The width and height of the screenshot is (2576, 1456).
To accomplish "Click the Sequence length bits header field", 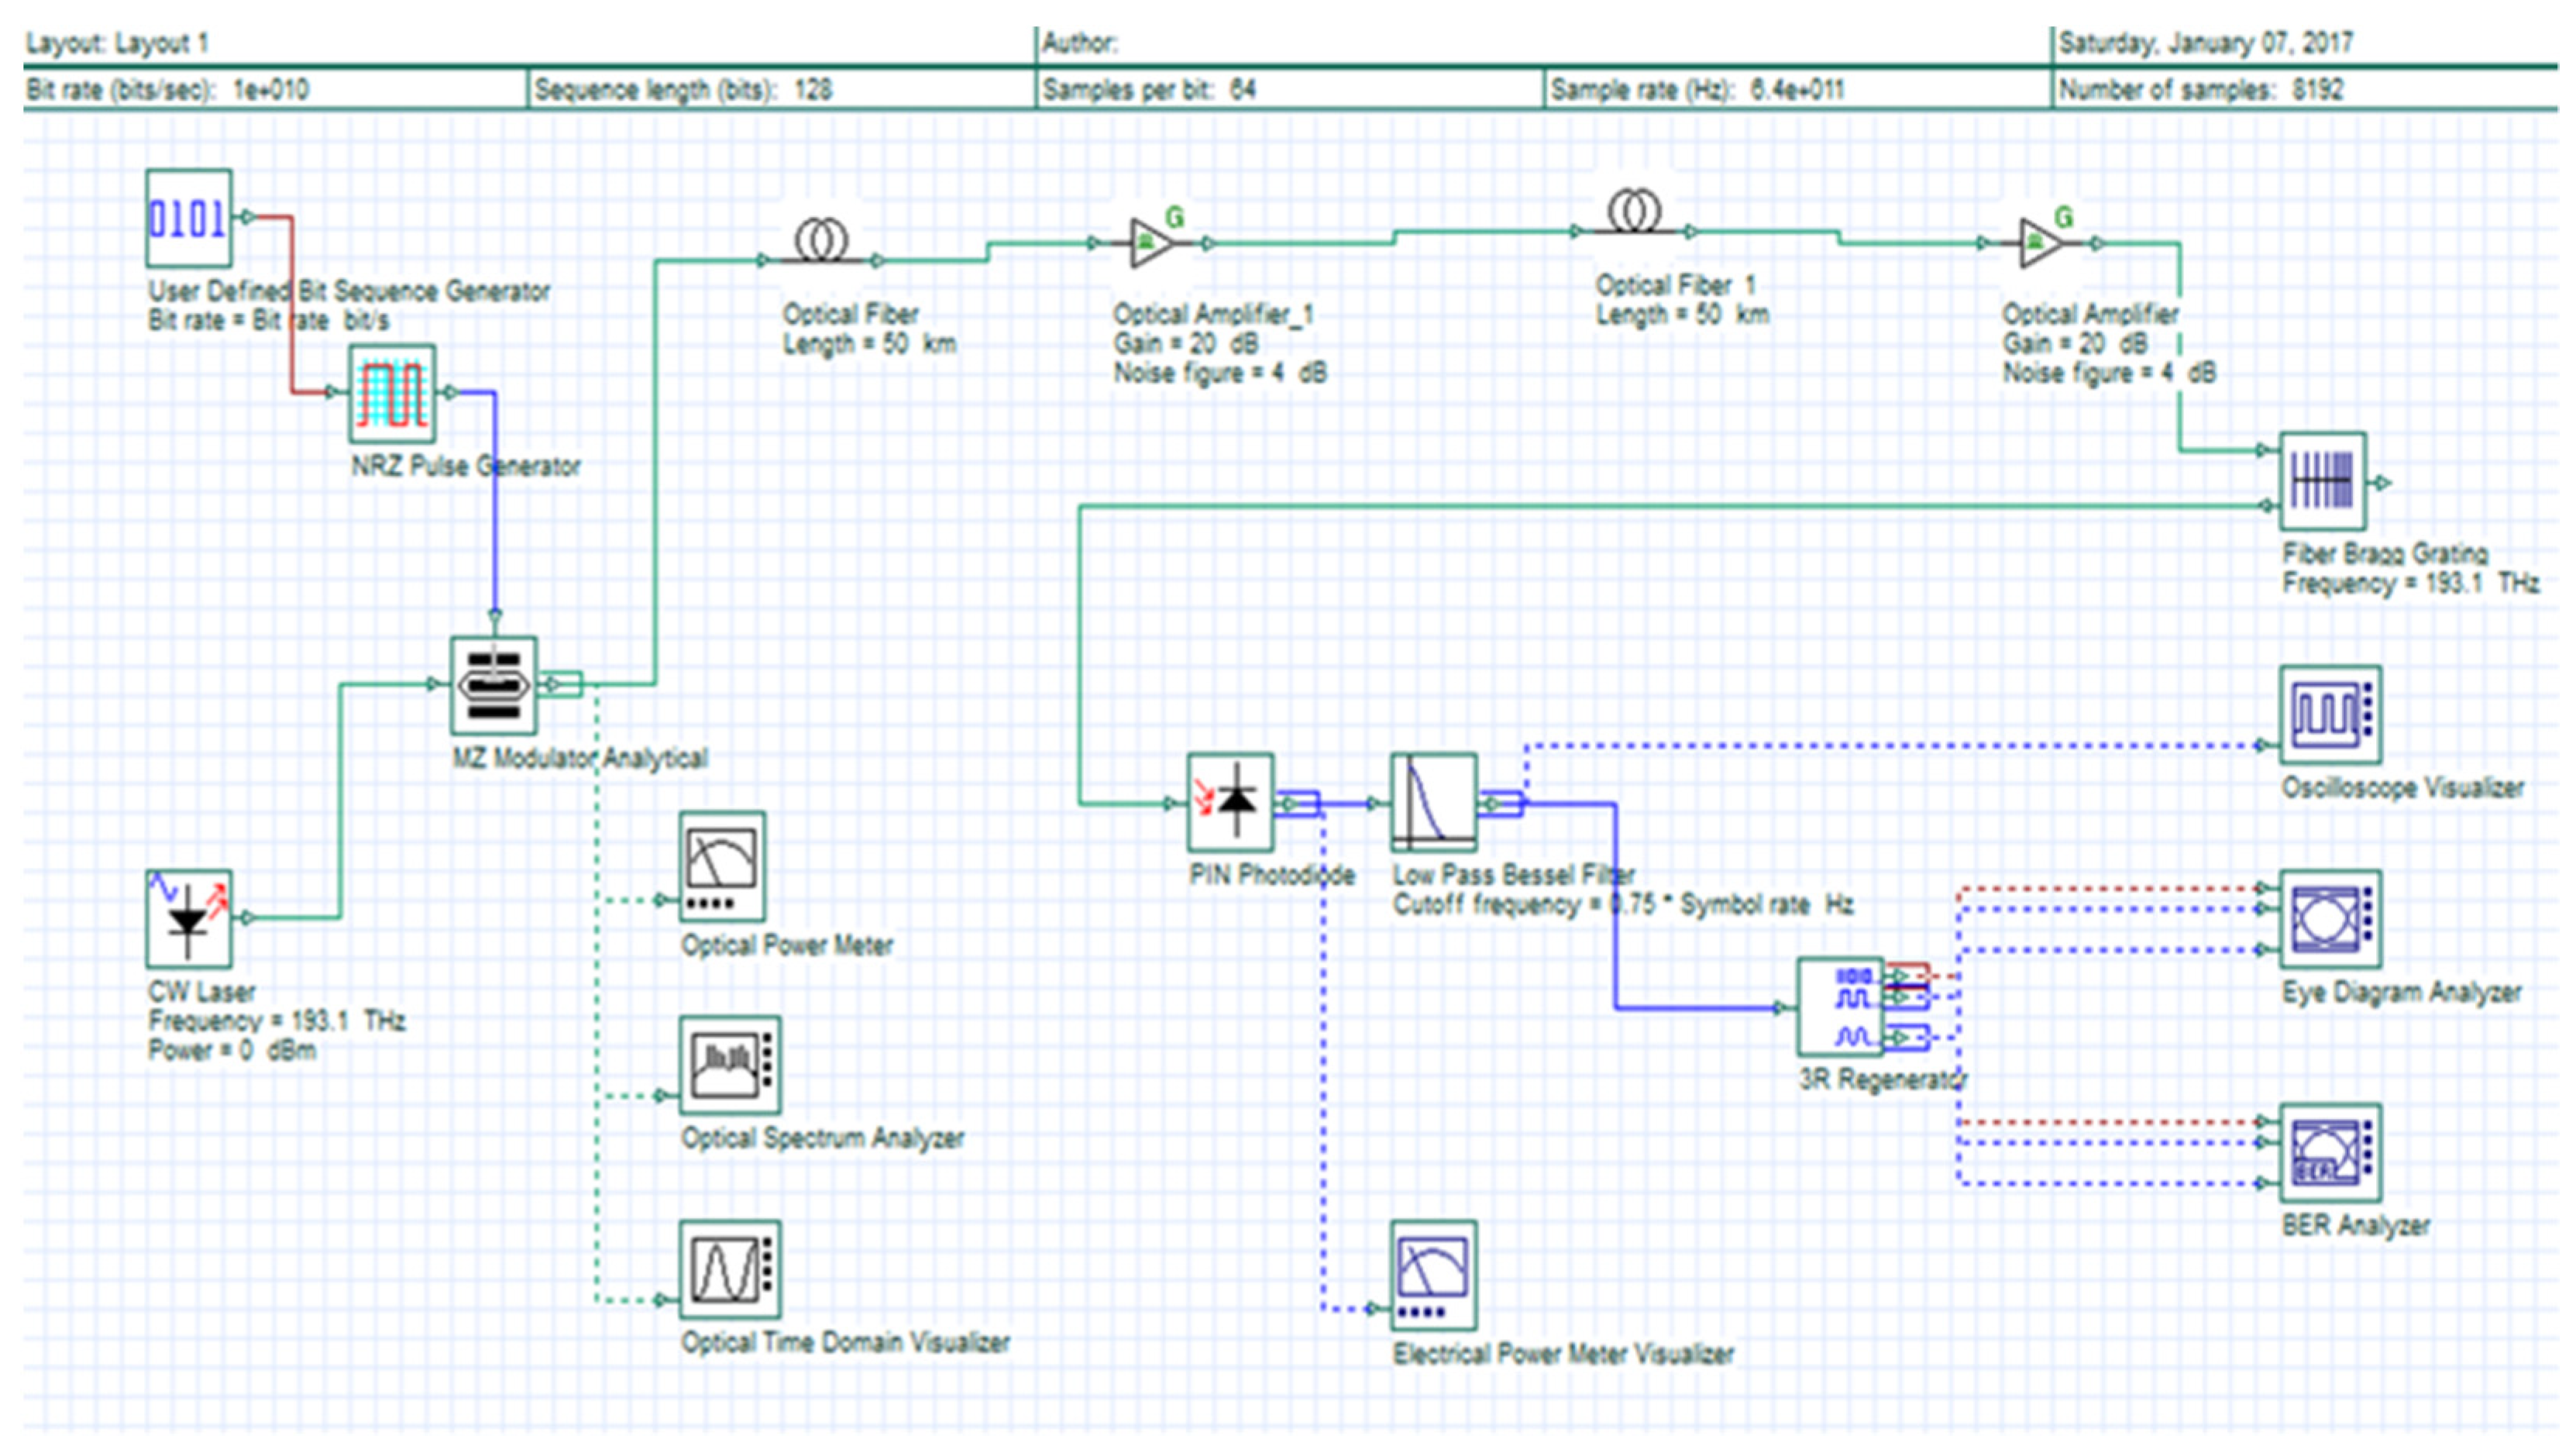I will pyautogui.click(x=683, y=90).
